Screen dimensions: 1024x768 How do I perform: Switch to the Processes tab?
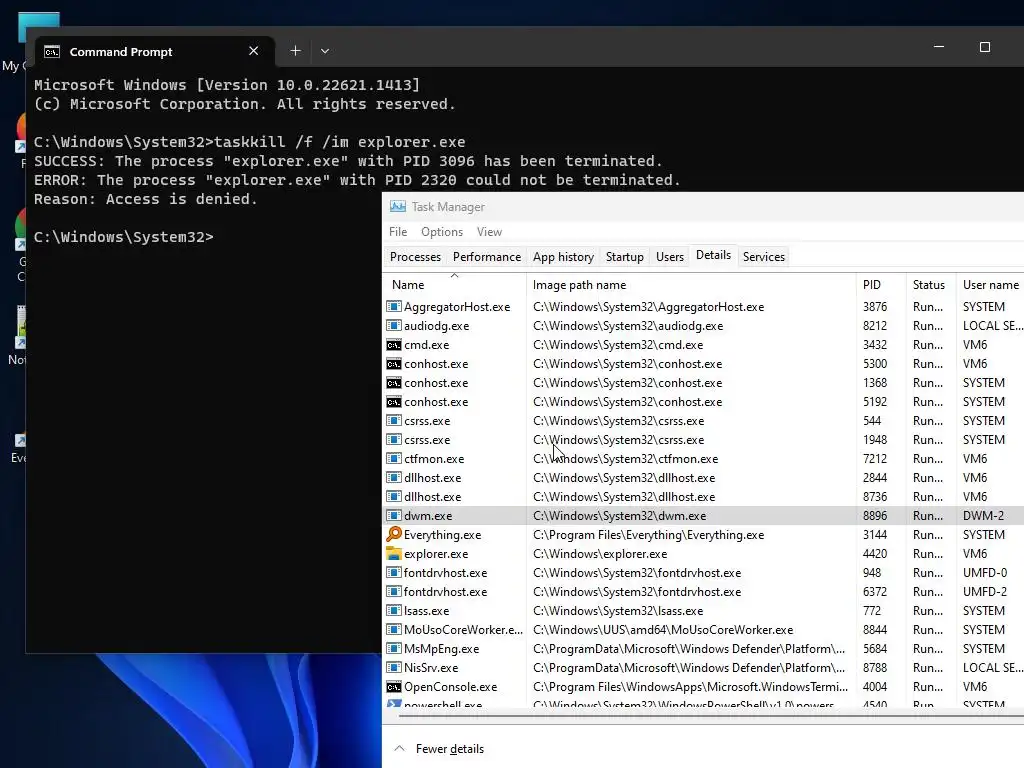[415, 257]
